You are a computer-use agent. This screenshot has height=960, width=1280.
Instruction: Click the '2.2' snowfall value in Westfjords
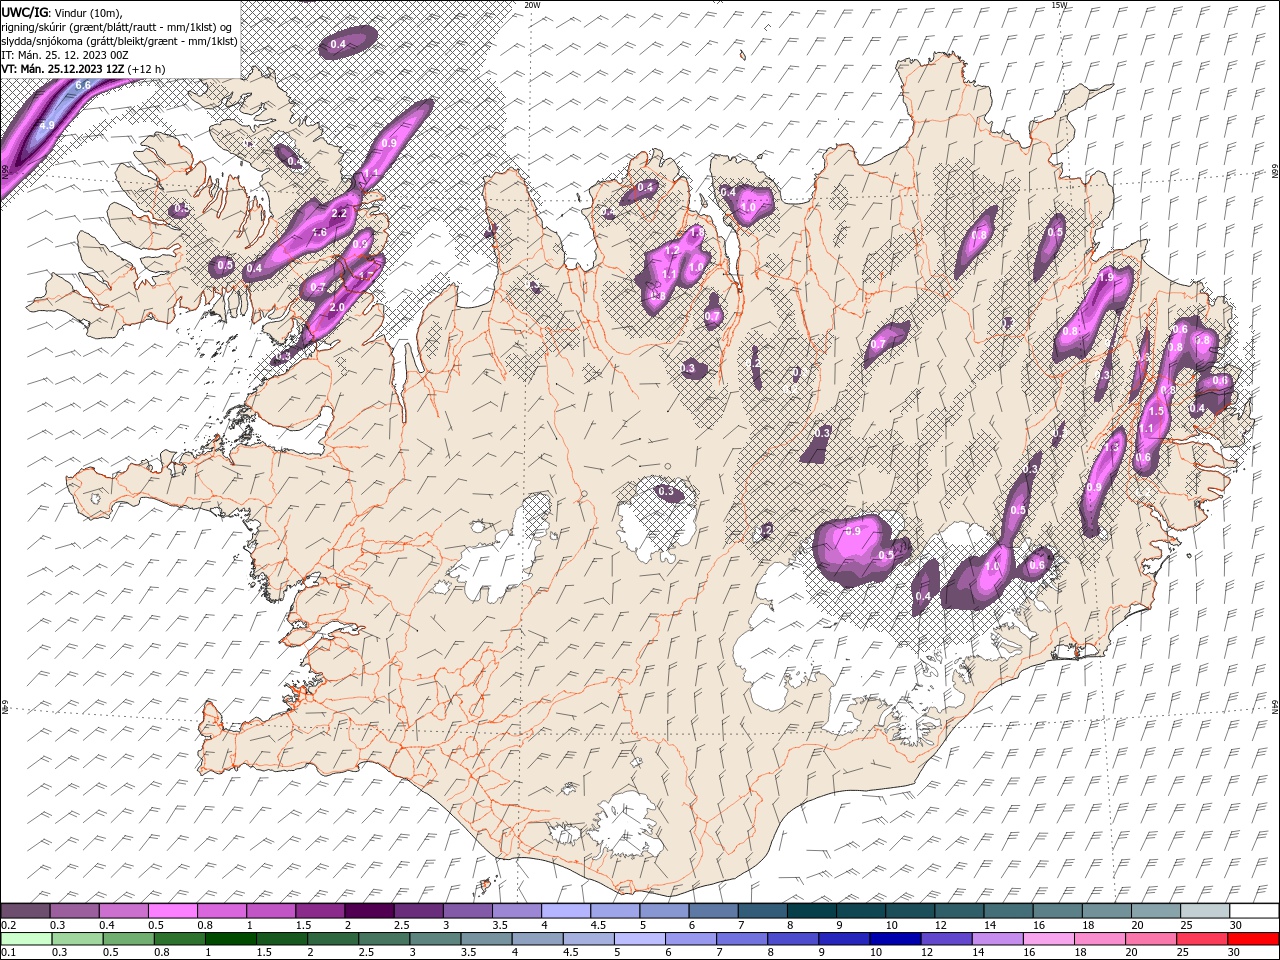pos(339,213)
